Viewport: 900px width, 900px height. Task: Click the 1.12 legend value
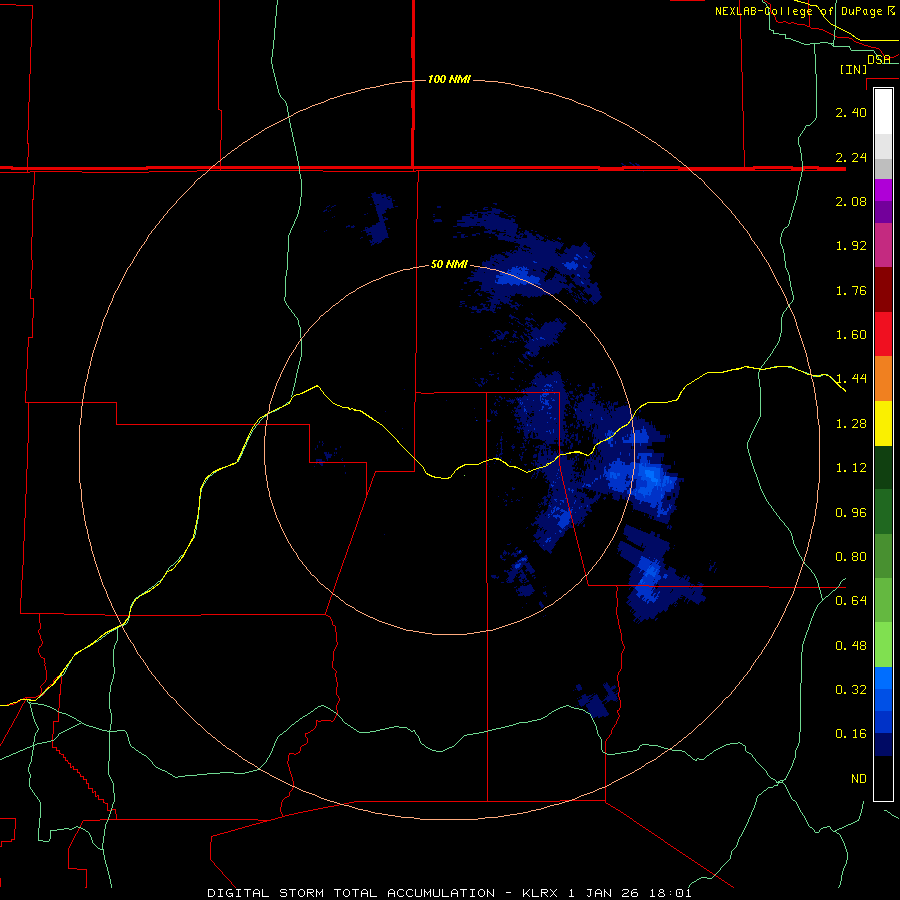click(851, 468)
